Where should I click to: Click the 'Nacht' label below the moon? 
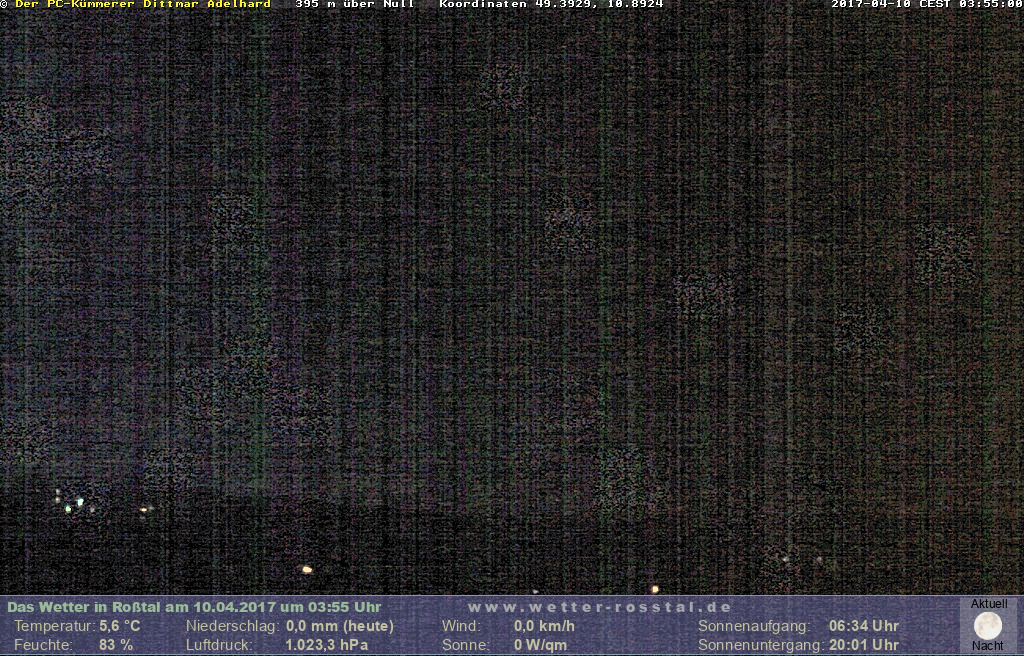tap(988, 647)
